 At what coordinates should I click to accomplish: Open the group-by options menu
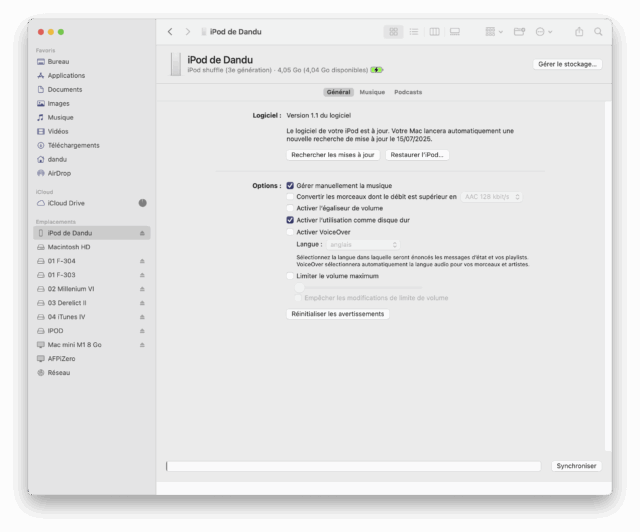tap(494, 32)
